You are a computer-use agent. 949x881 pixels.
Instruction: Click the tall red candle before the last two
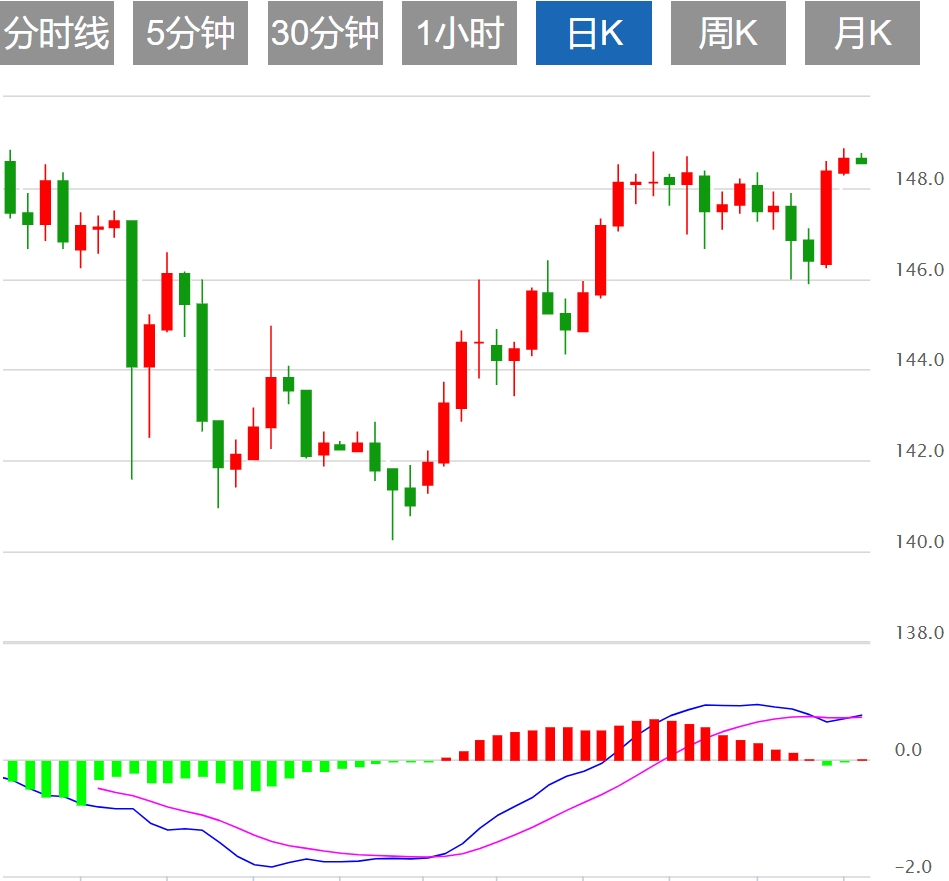(826, 217)
